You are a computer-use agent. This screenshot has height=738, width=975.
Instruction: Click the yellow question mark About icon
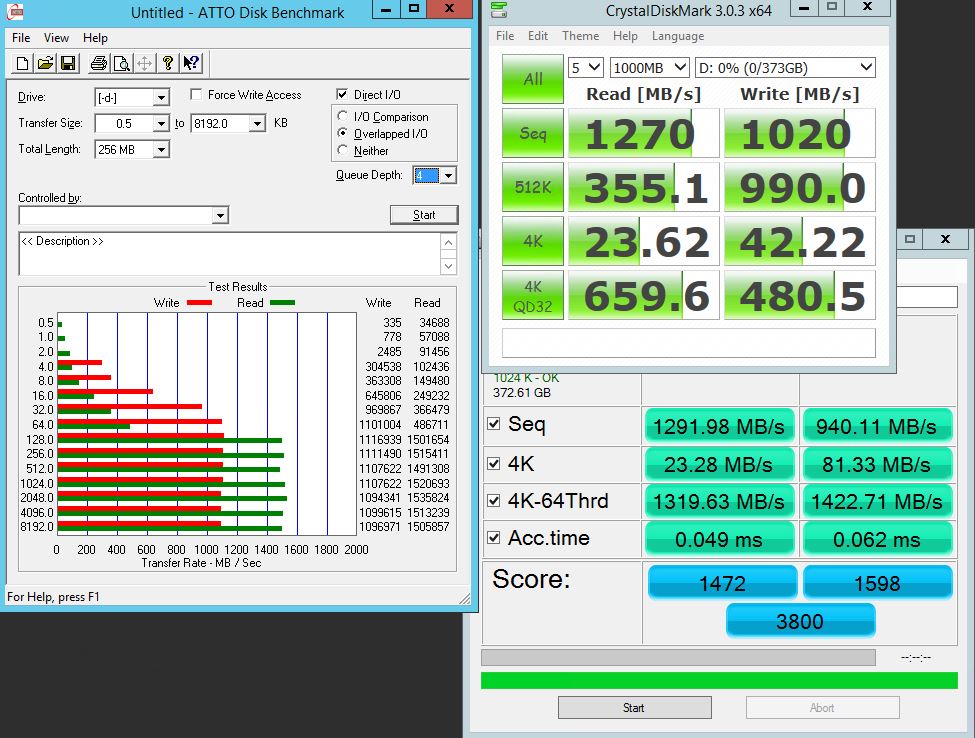coord(168,64)
